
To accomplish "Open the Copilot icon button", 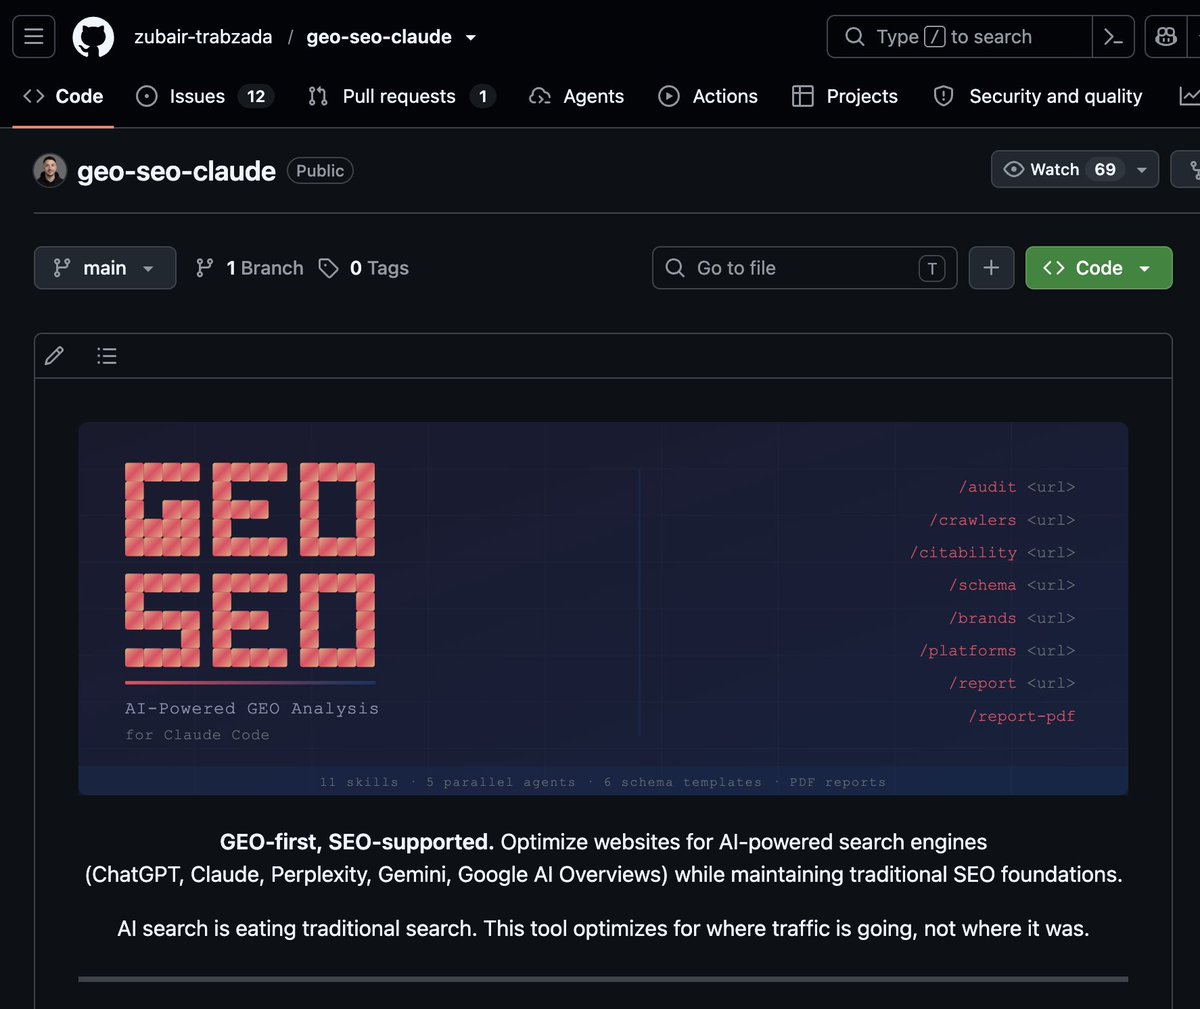I will (1165, 37).
